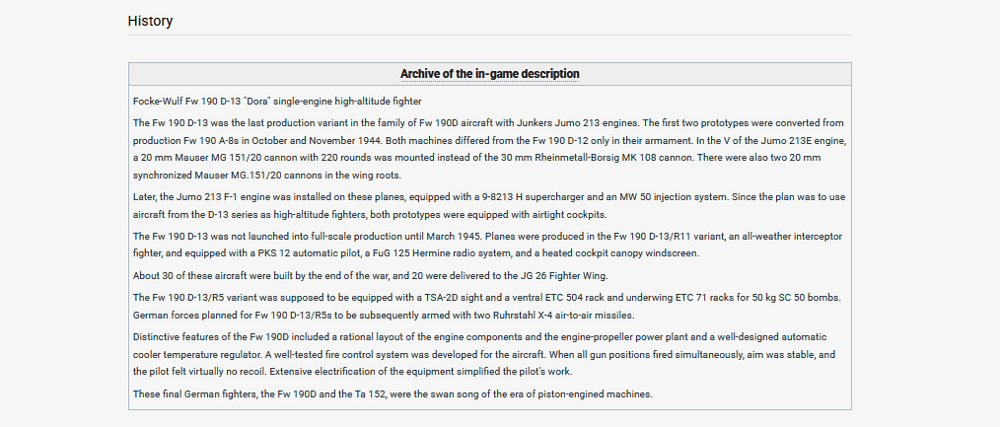Screen dimensions: 1000x427
Task: Click the words "FuG 125 Hermine radio system"
Action: click(424, 253)
